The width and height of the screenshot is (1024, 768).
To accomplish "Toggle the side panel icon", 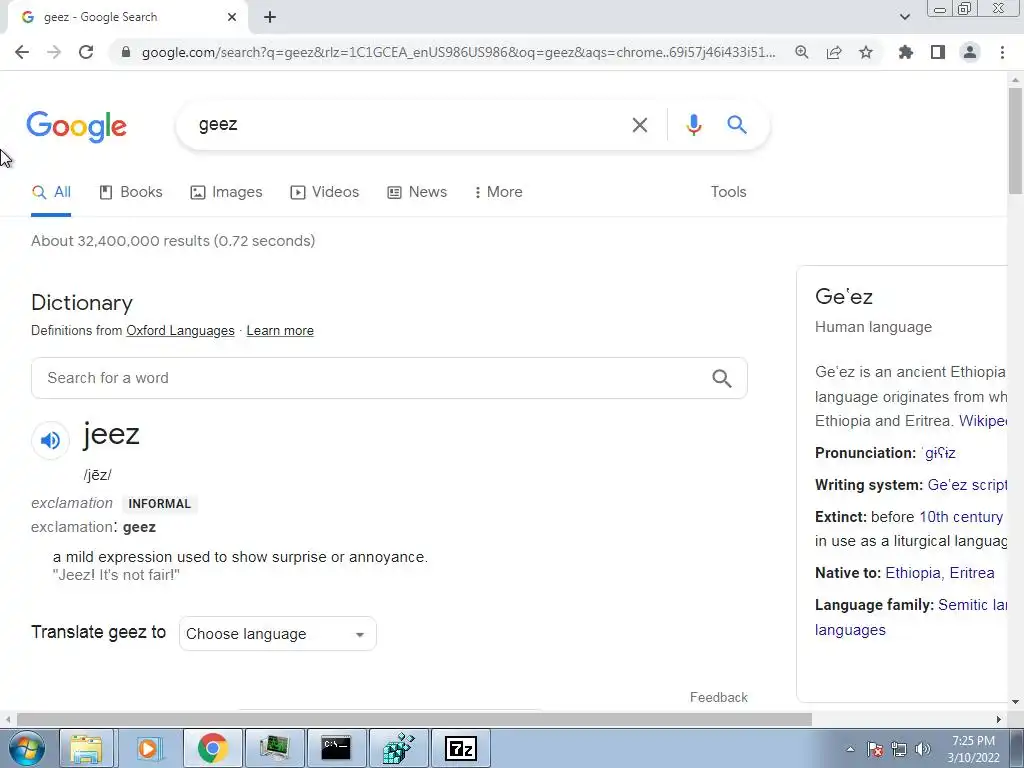I will (938, 52).
